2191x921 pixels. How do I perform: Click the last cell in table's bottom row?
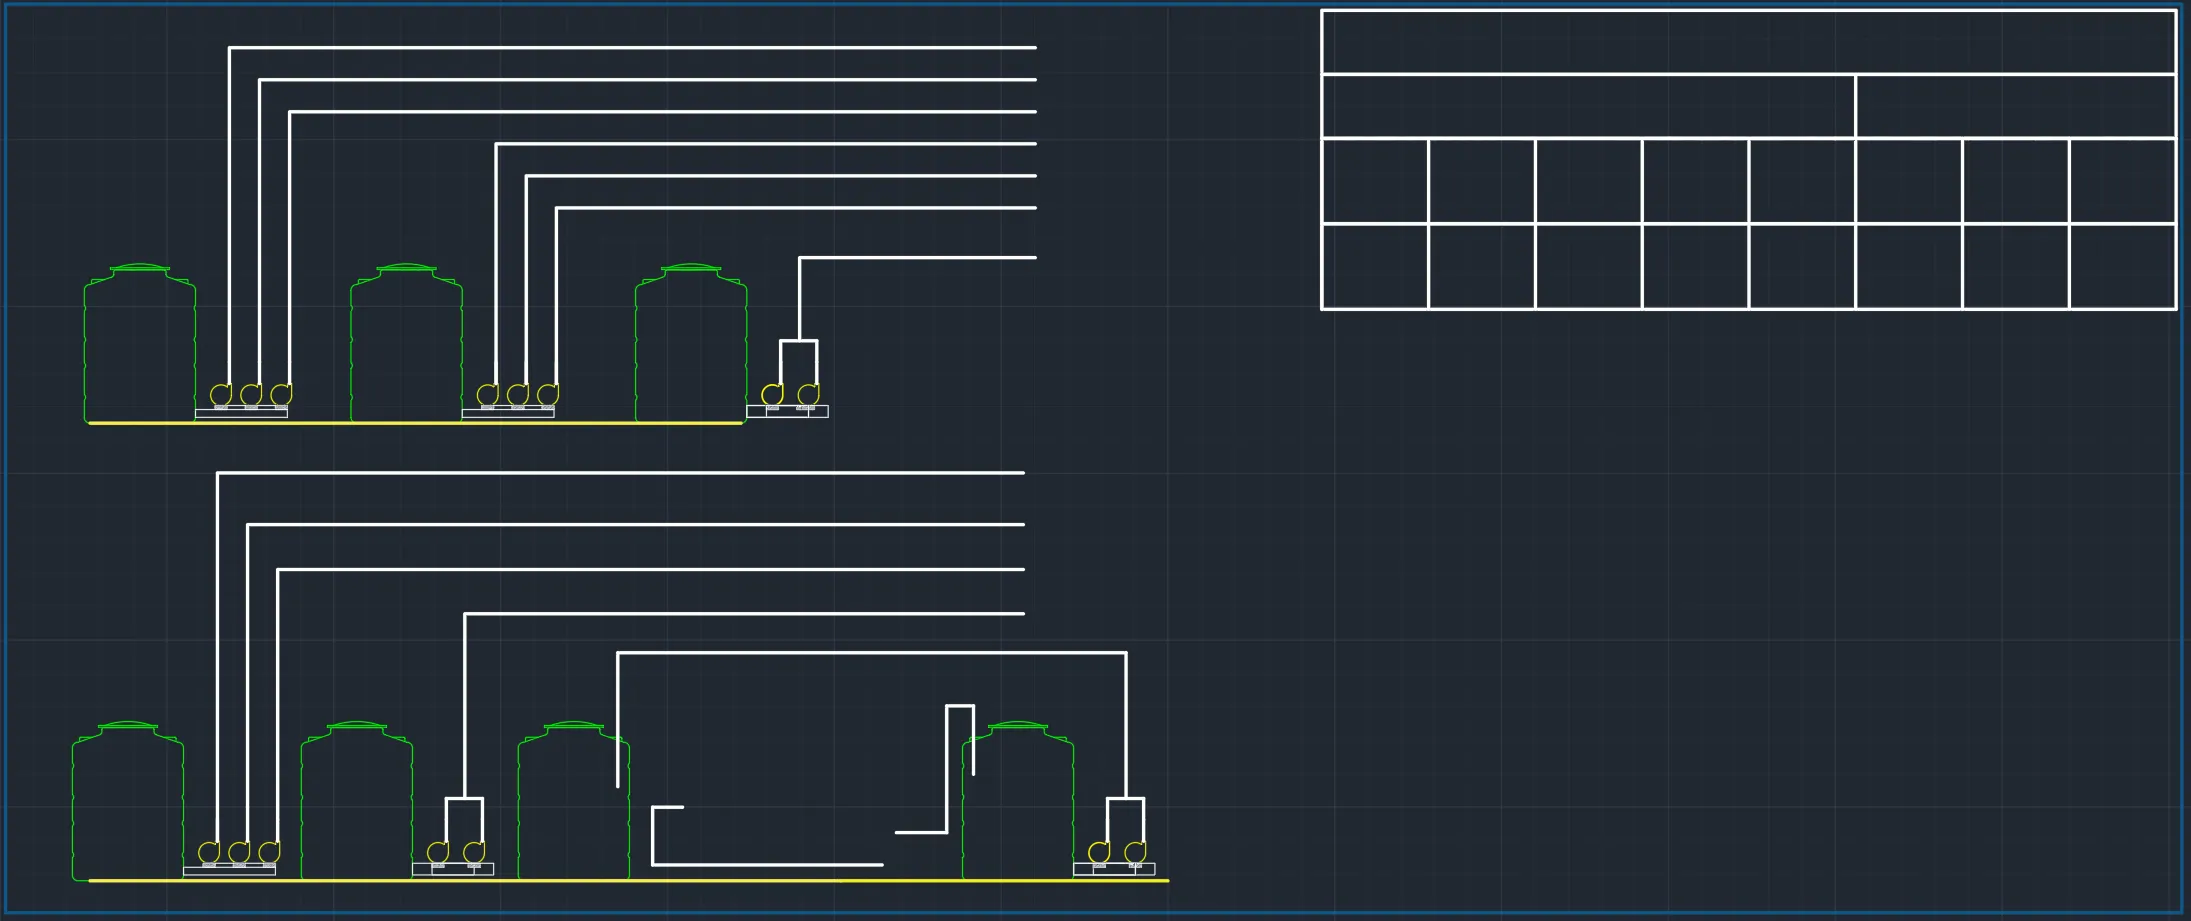(x=2123, y=267)
